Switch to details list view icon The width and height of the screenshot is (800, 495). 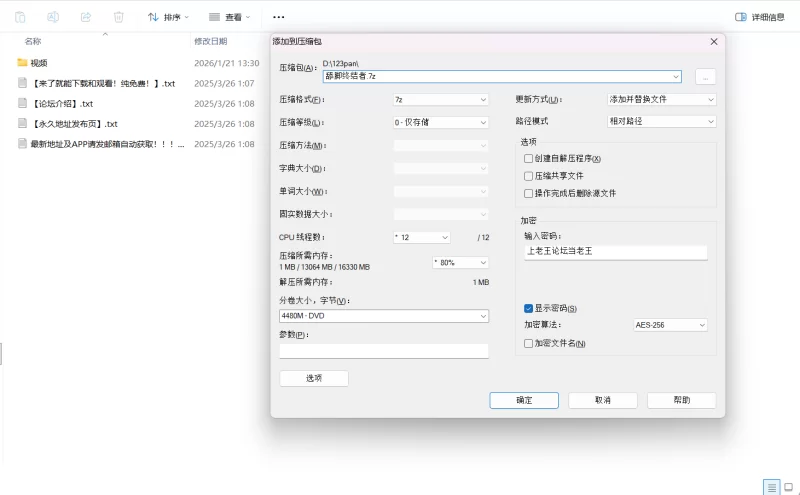point(771,487)
